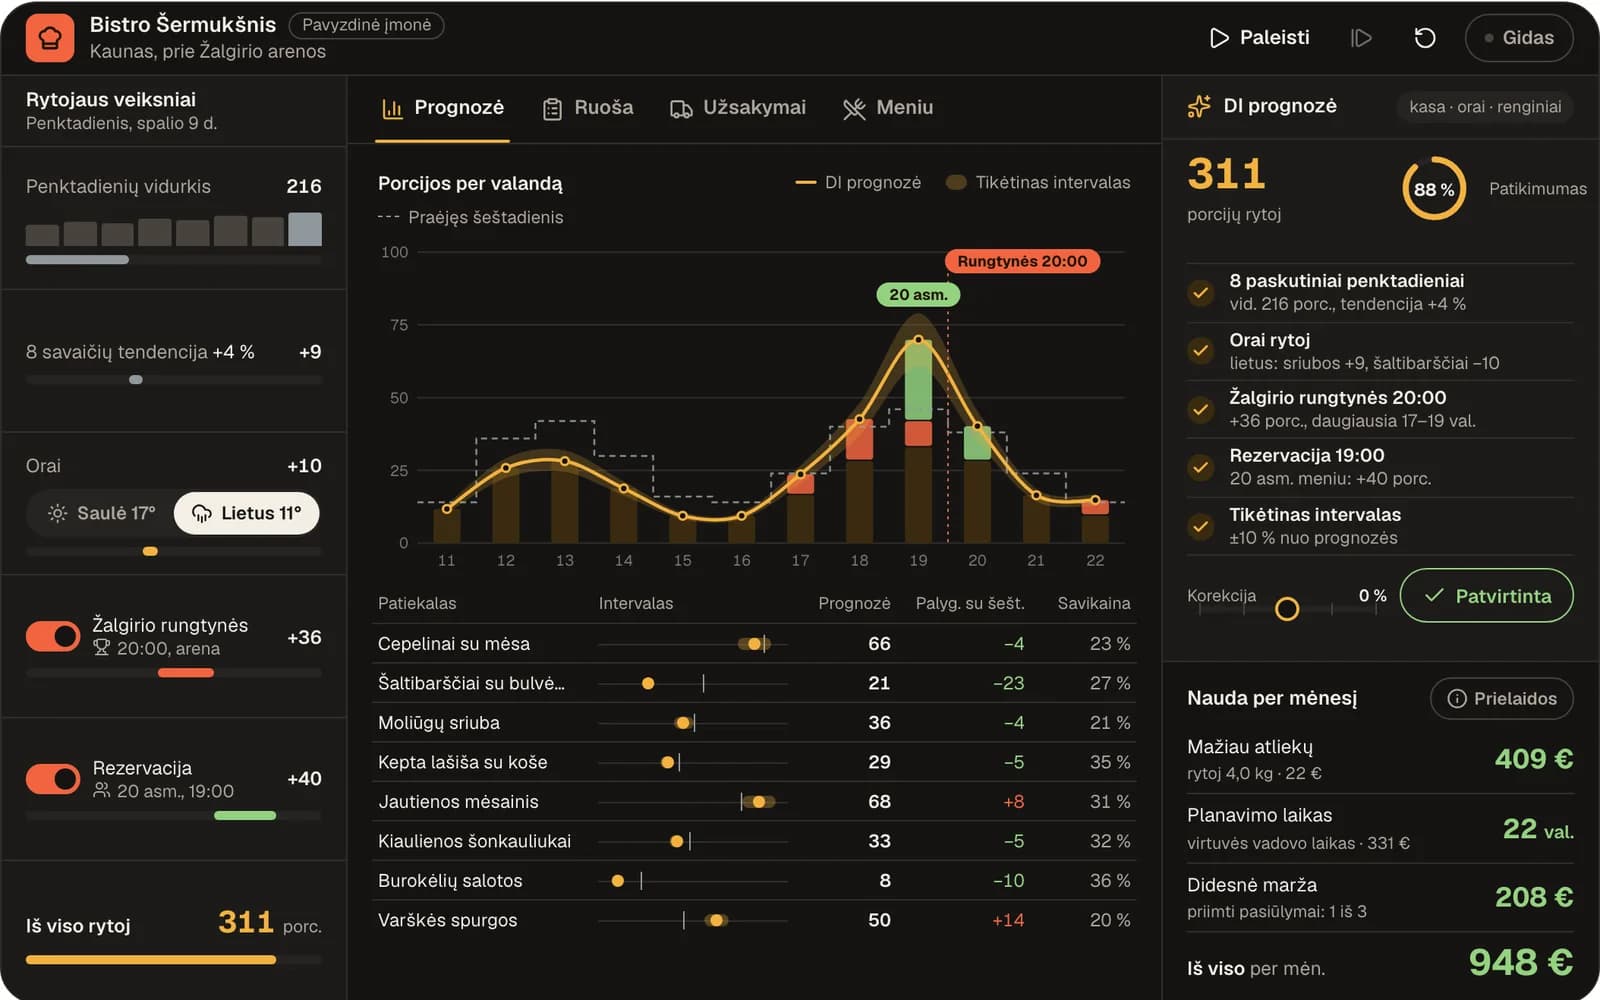
Task: Select the Cepelinai su mėsa row
Action: (x=754, y=644)
